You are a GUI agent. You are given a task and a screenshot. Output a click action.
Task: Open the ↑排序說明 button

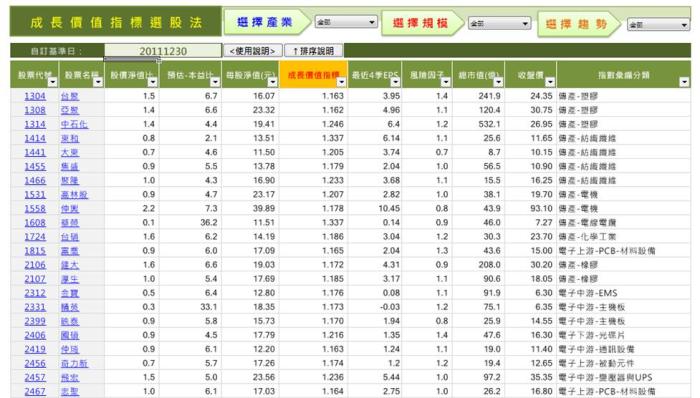pos(314,51)
